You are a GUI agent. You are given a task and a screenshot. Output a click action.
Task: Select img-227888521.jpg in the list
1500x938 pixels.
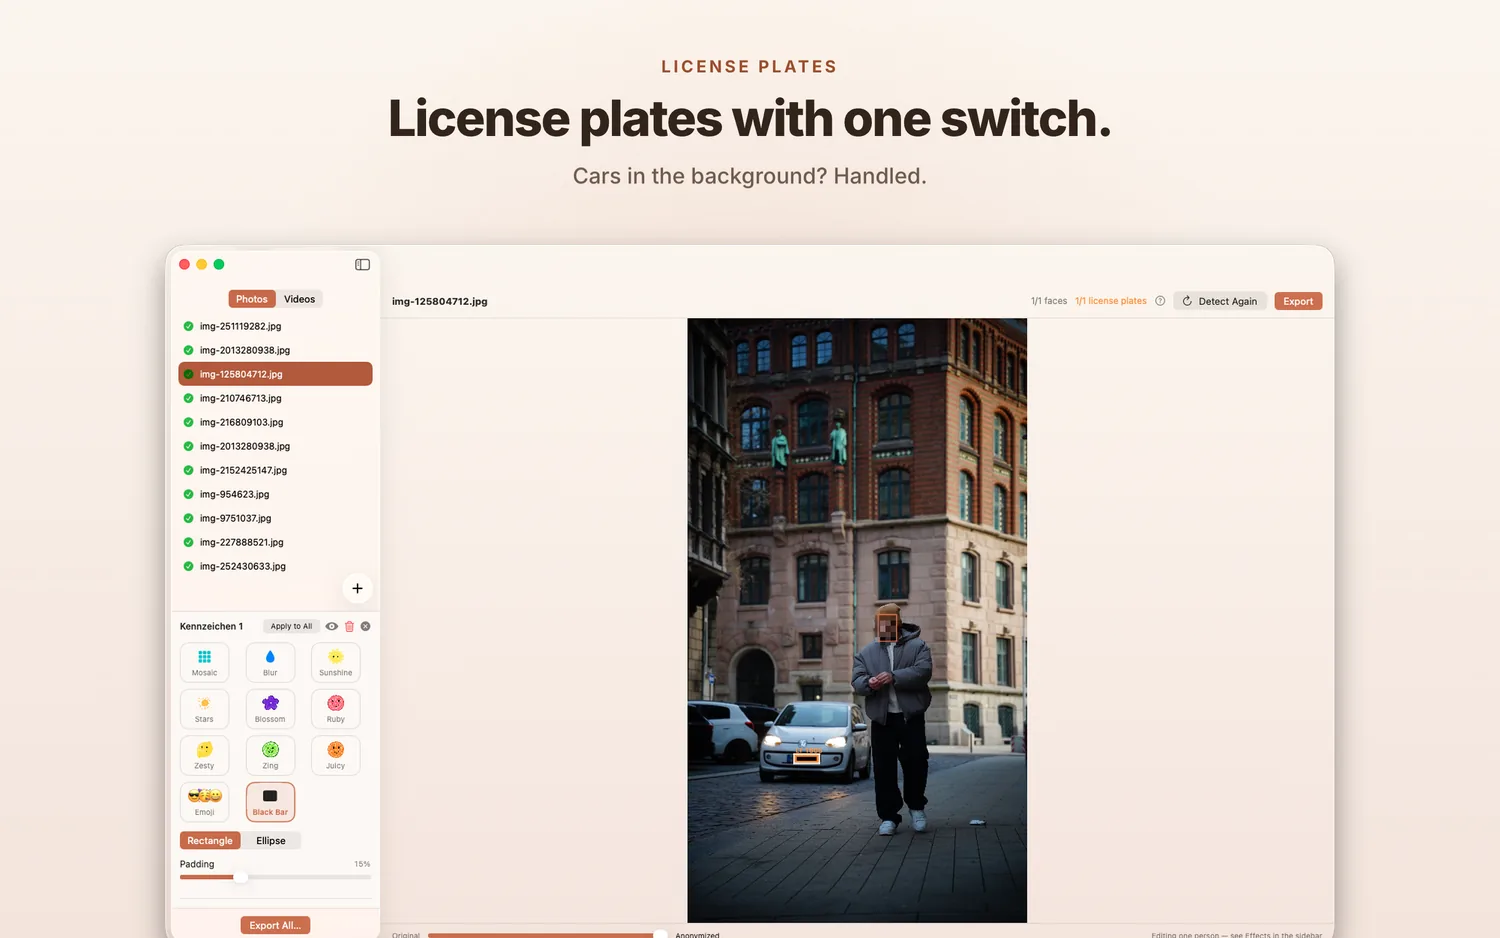(x=275, y=542)
